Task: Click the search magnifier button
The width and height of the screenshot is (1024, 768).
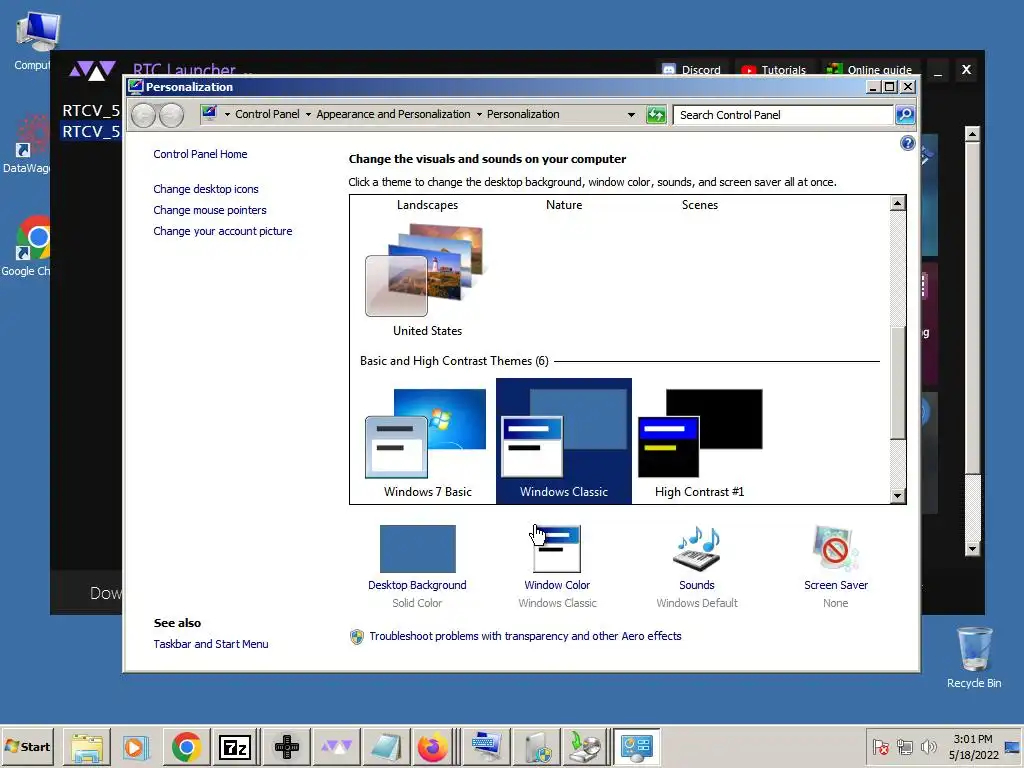Action: click(904, 115)
